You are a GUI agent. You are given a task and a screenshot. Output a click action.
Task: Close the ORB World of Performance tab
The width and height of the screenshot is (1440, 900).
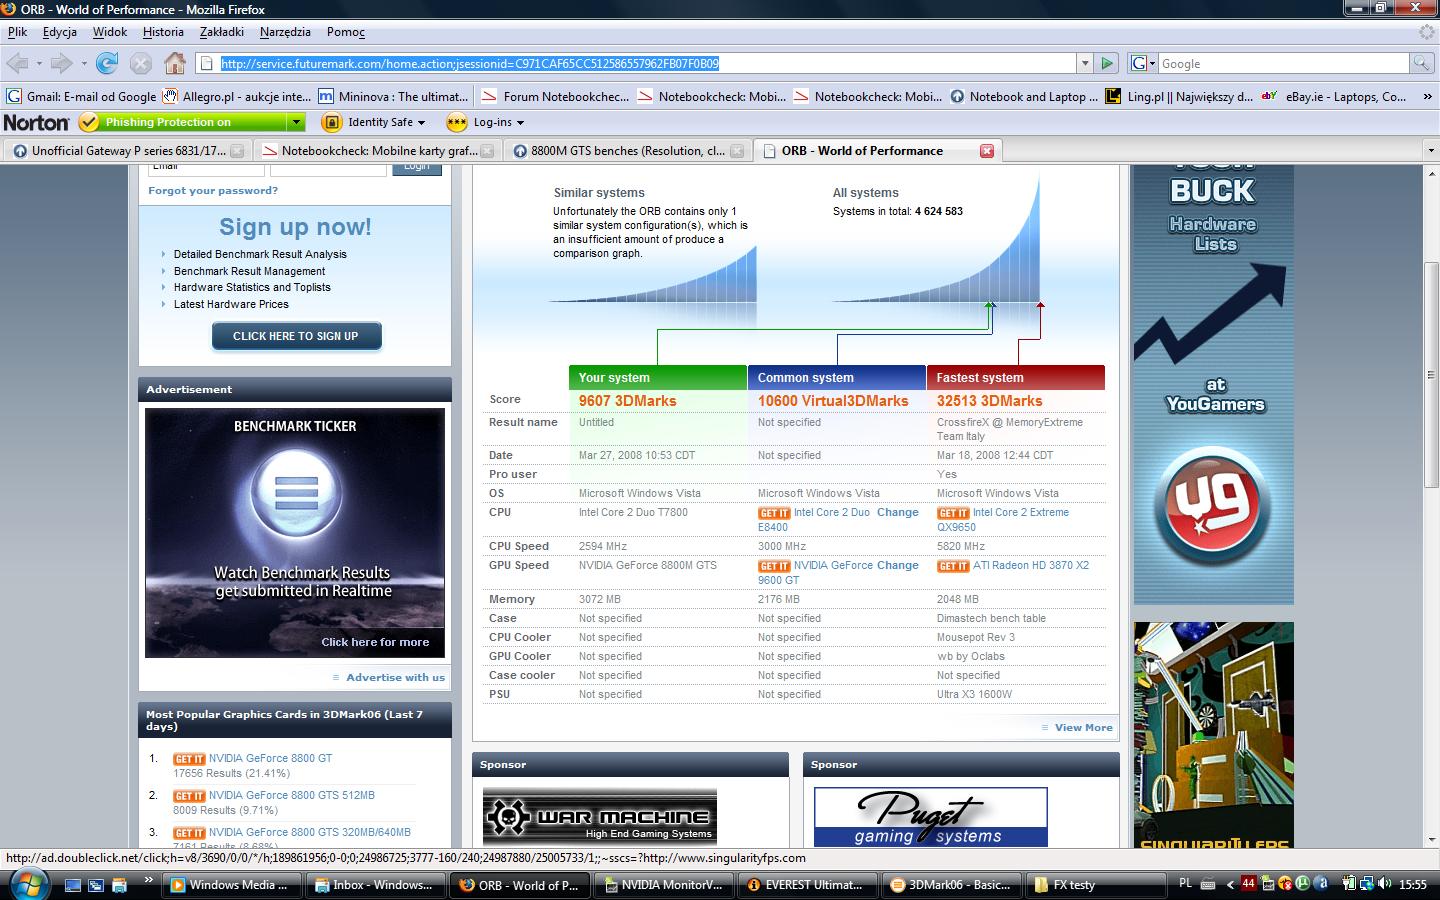pyautogui.click(x=987, y=151)
